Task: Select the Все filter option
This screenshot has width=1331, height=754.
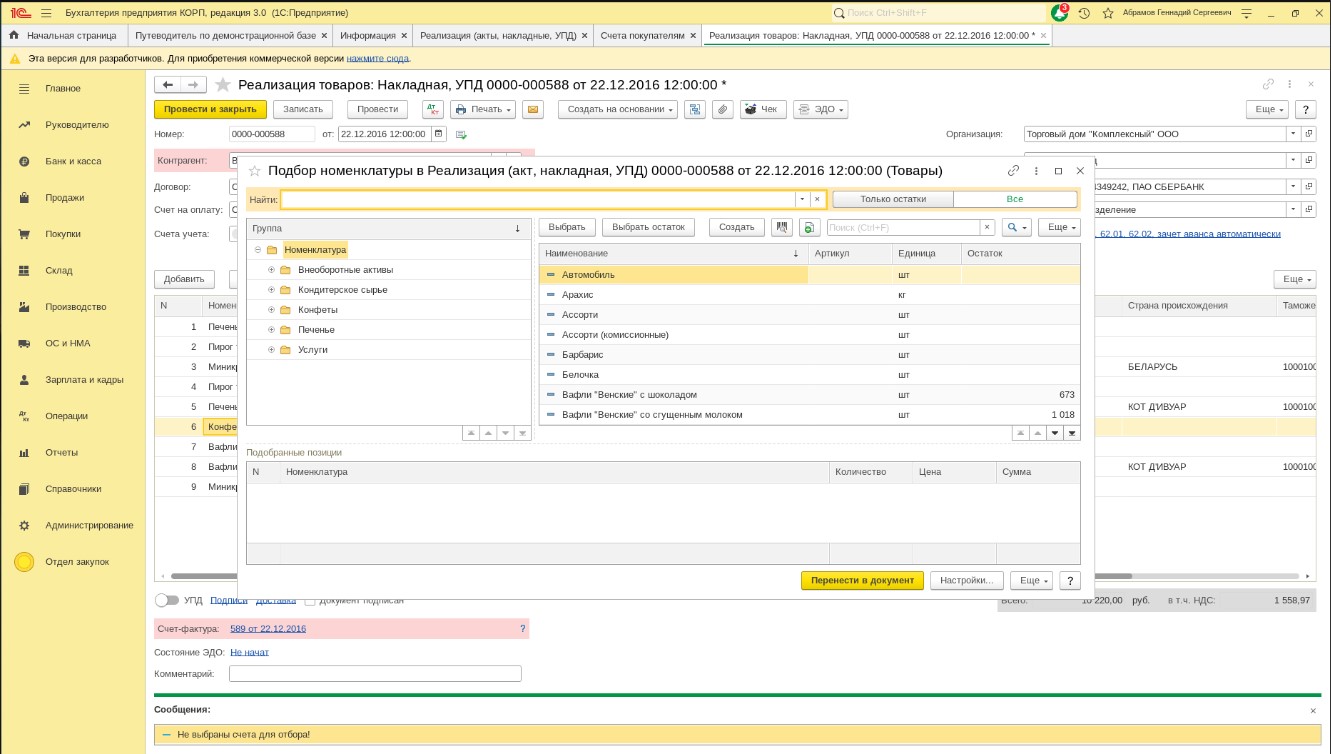Action: [1015, 199]
